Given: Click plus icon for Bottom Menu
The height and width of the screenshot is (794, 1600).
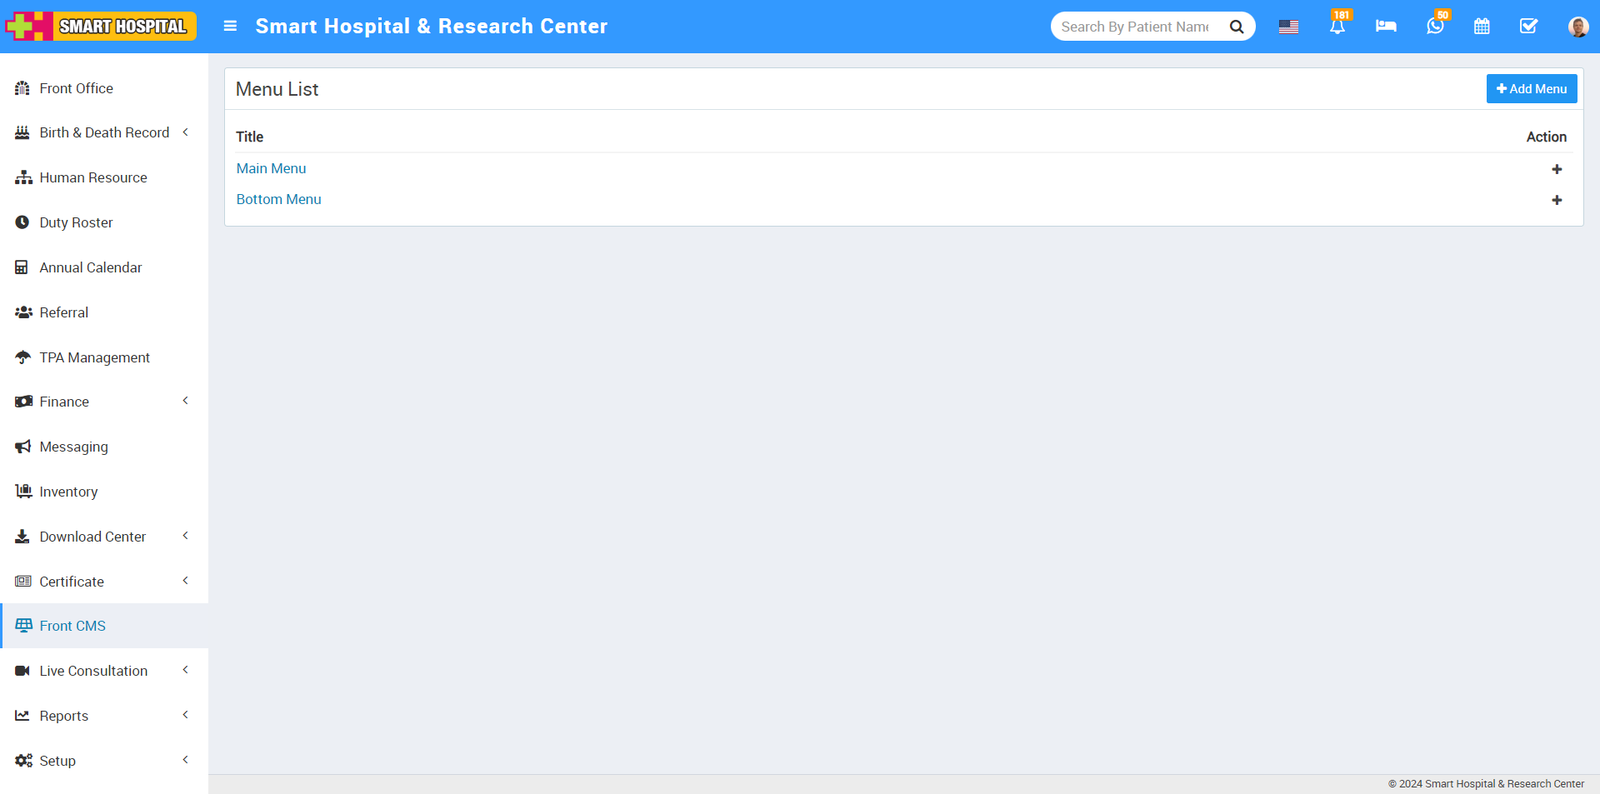Looking at the screenshot, I should 1556,200.
